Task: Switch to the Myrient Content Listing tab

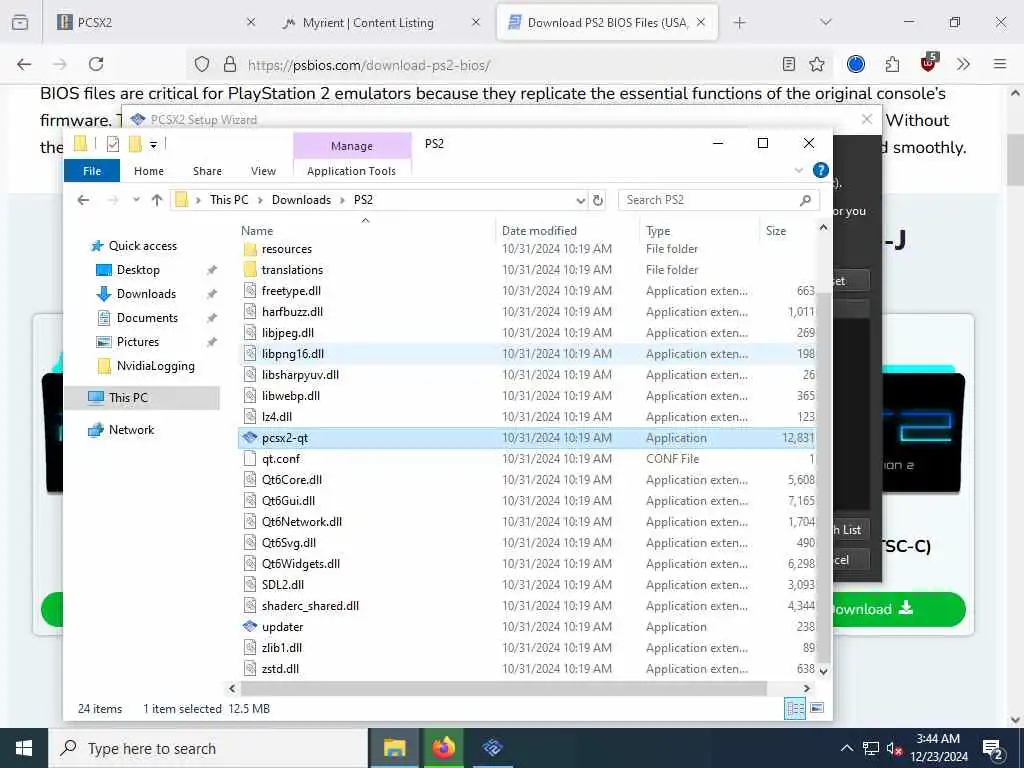Action: [x=381, y=23]
